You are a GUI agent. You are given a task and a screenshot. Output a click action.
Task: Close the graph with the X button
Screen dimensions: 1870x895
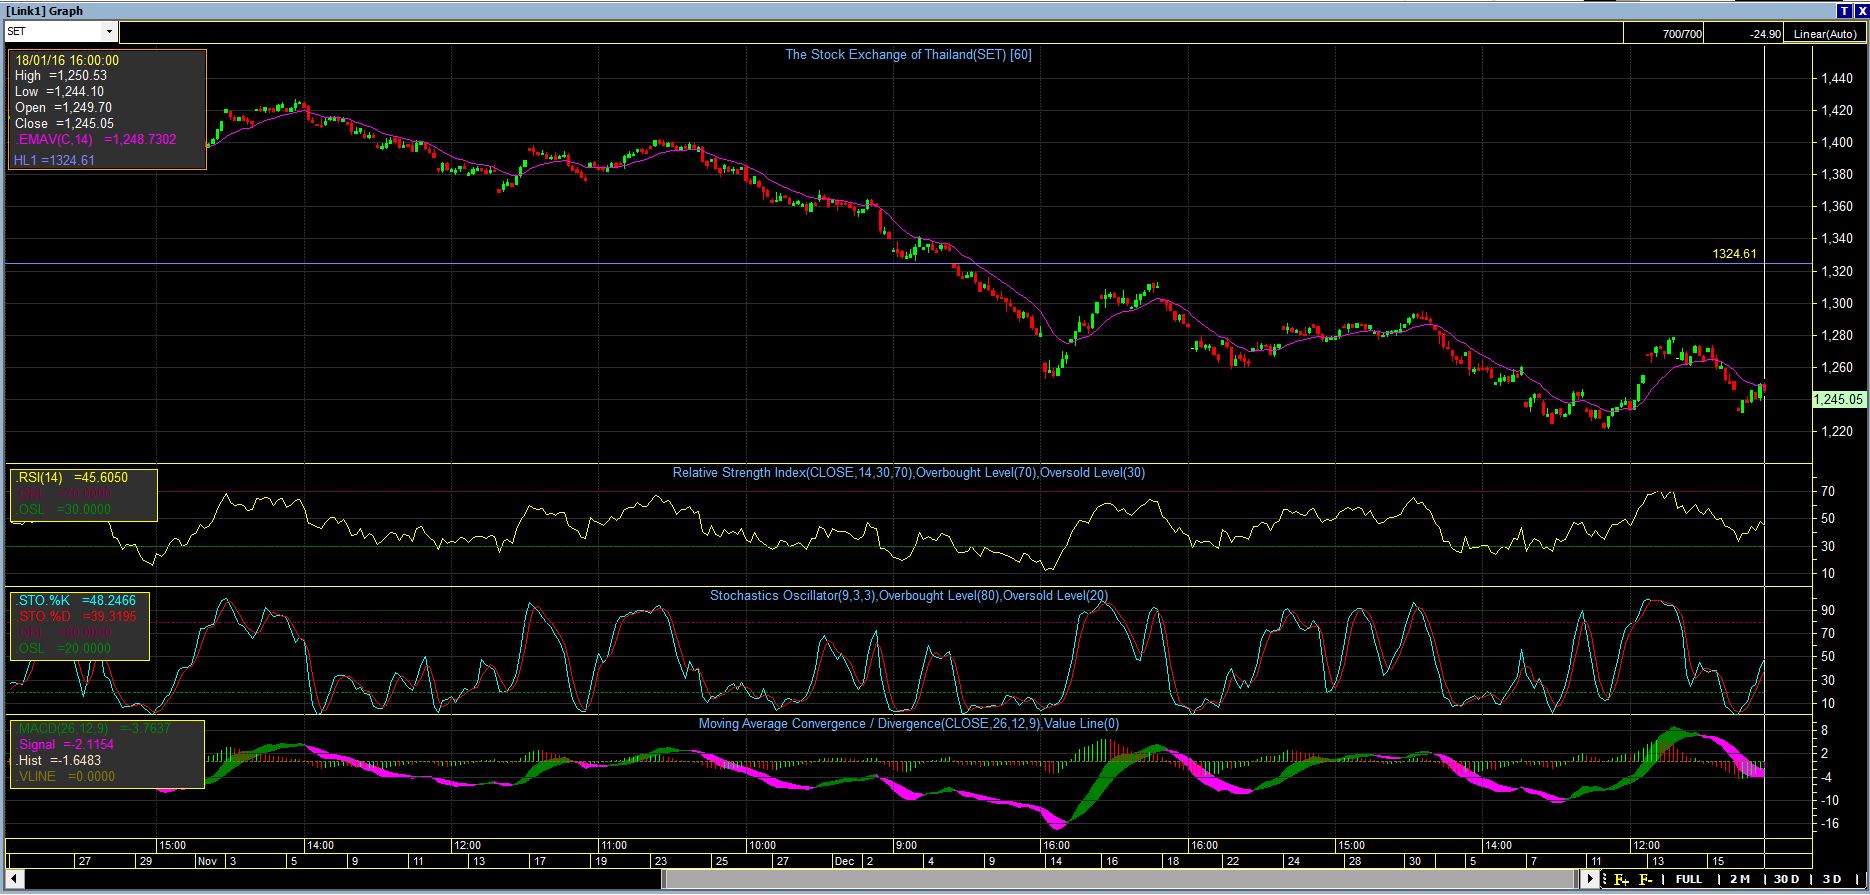point(1860,10)
